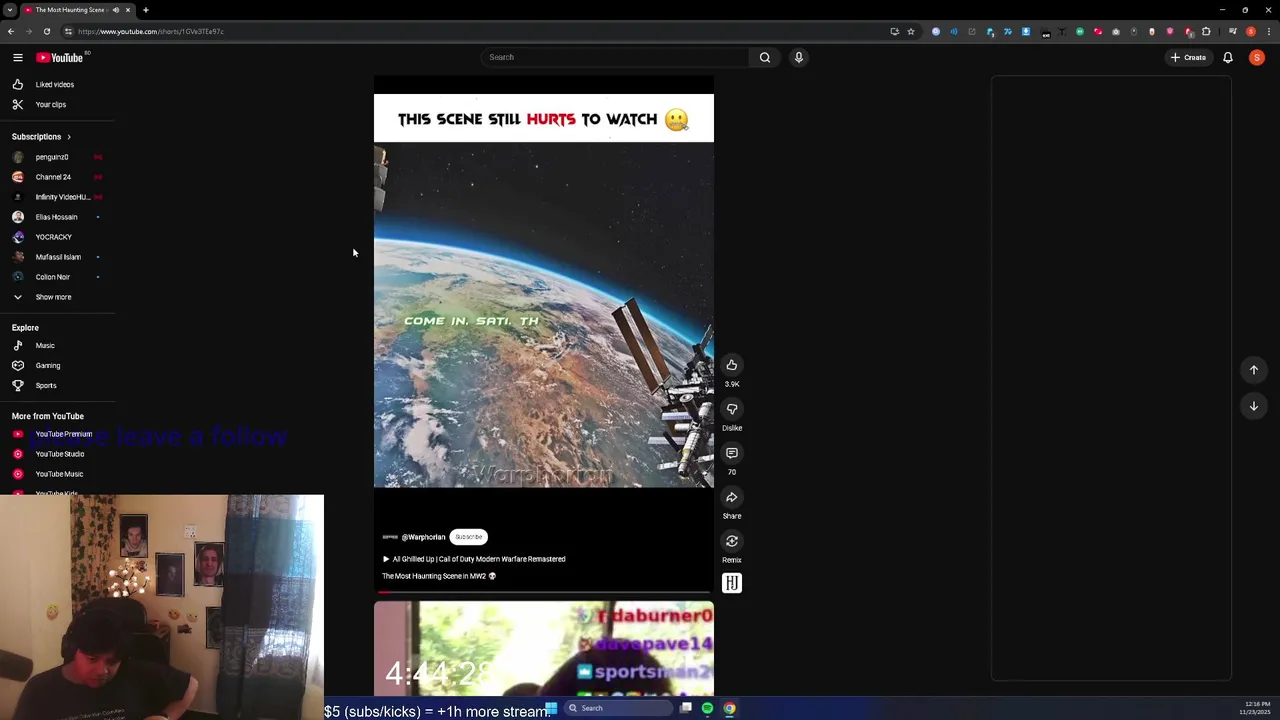Dislike the Short
The image size is (1280, 720).
coord(732,409)
